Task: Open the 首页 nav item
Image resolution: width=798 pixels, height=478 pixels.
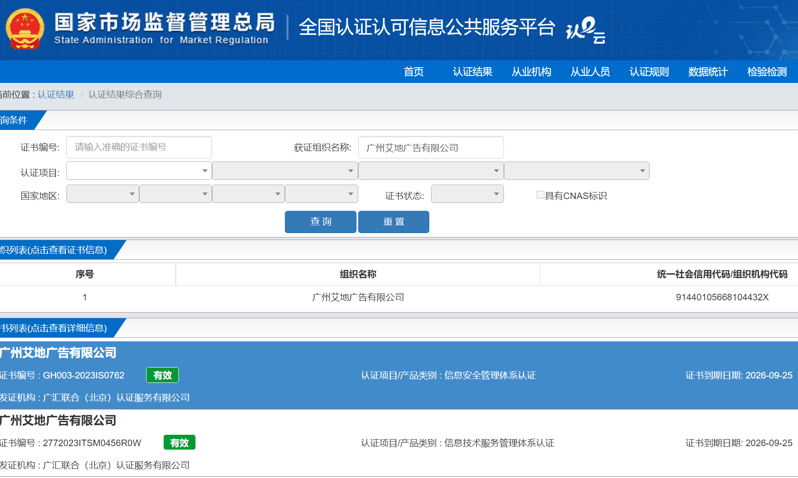Action: [x=413, y=72]
